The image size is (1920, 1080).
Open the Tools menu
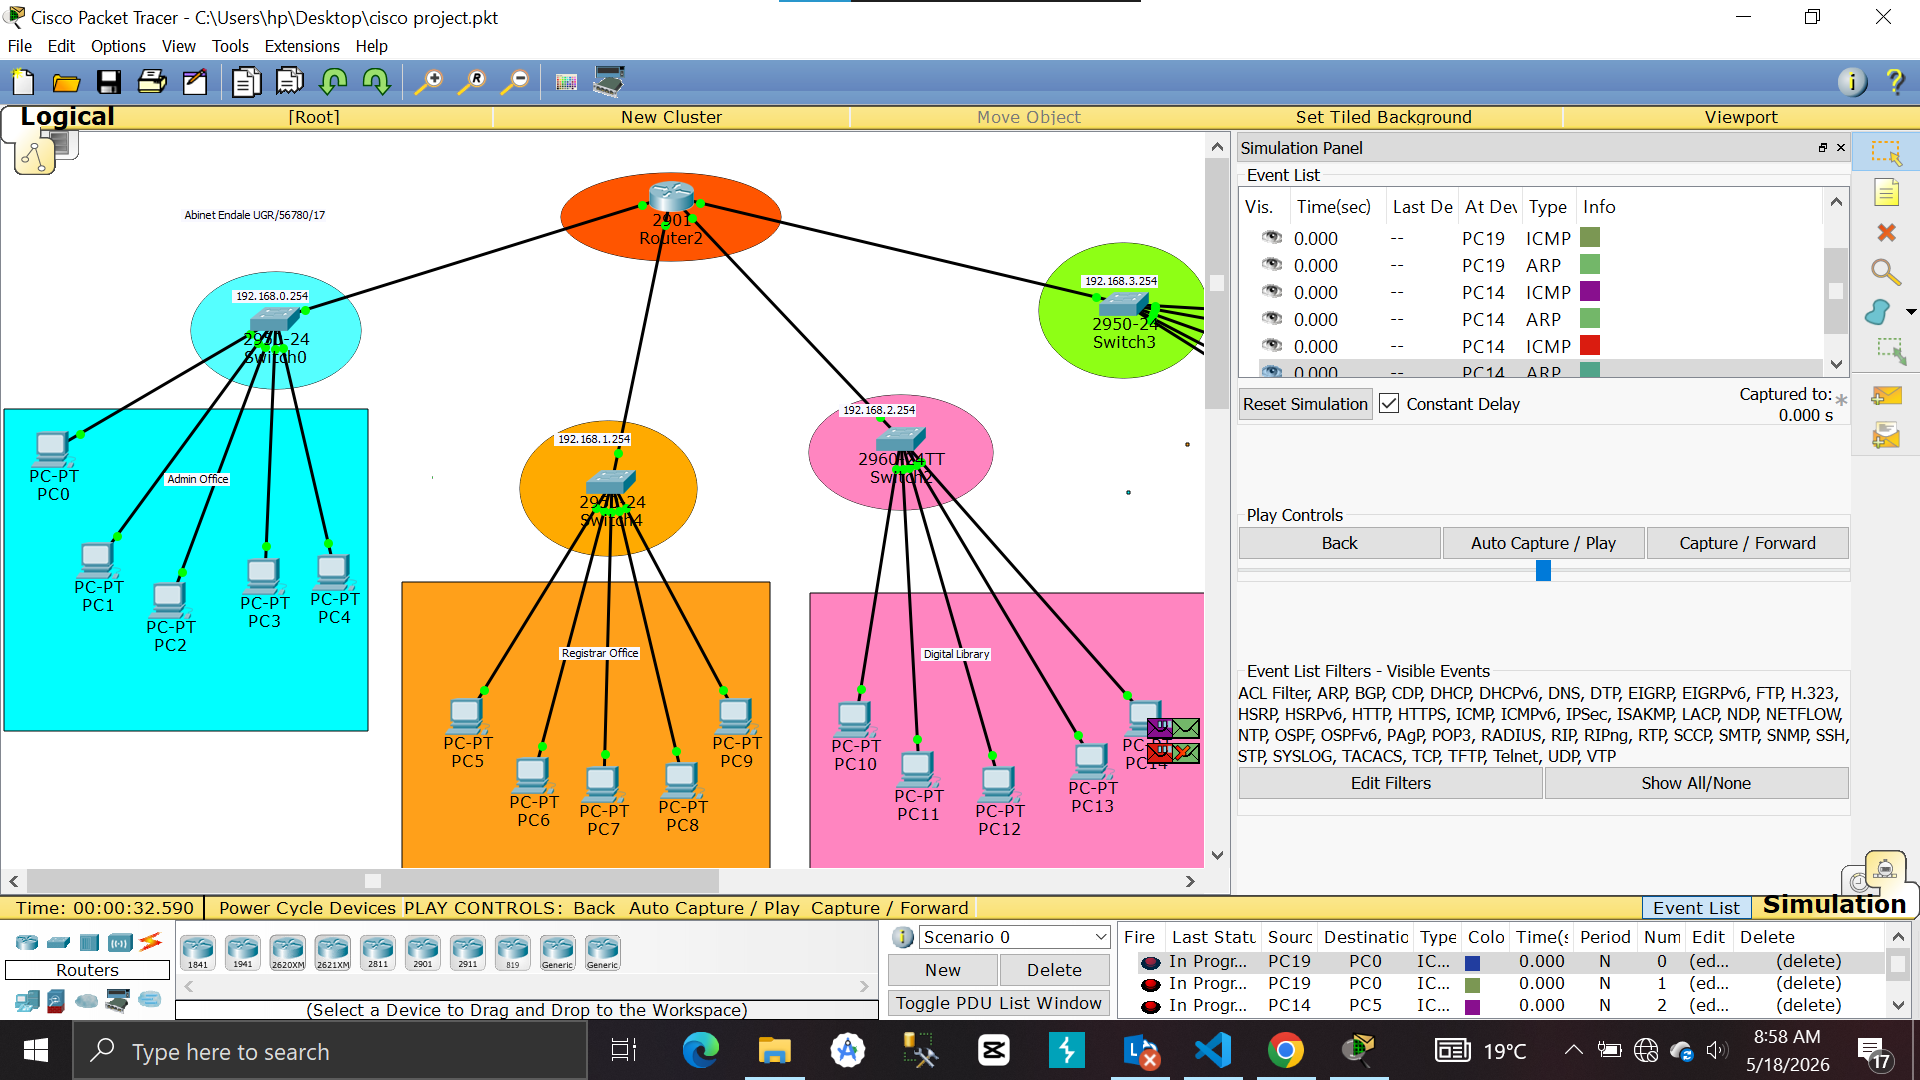tap(230, 46)
